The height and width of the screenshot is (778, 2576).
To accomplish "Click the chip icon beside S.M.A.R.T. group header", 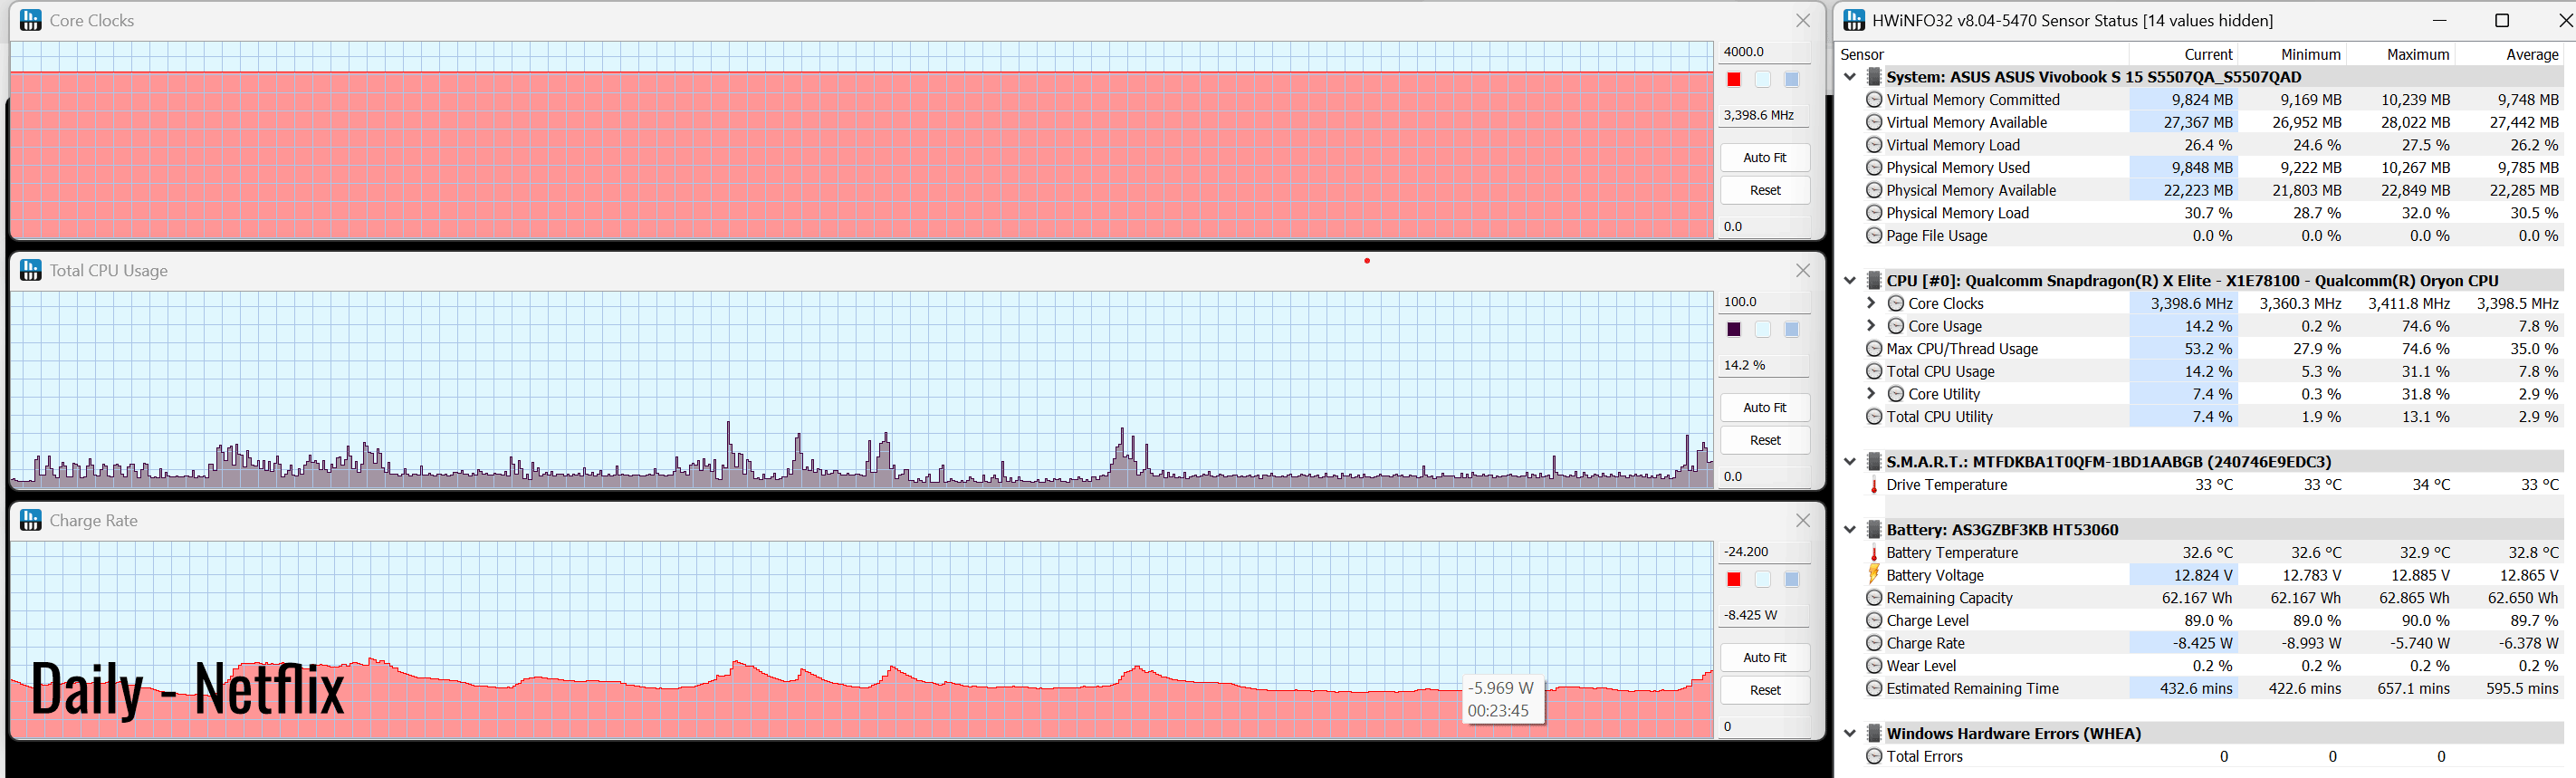I will 1874,462.
